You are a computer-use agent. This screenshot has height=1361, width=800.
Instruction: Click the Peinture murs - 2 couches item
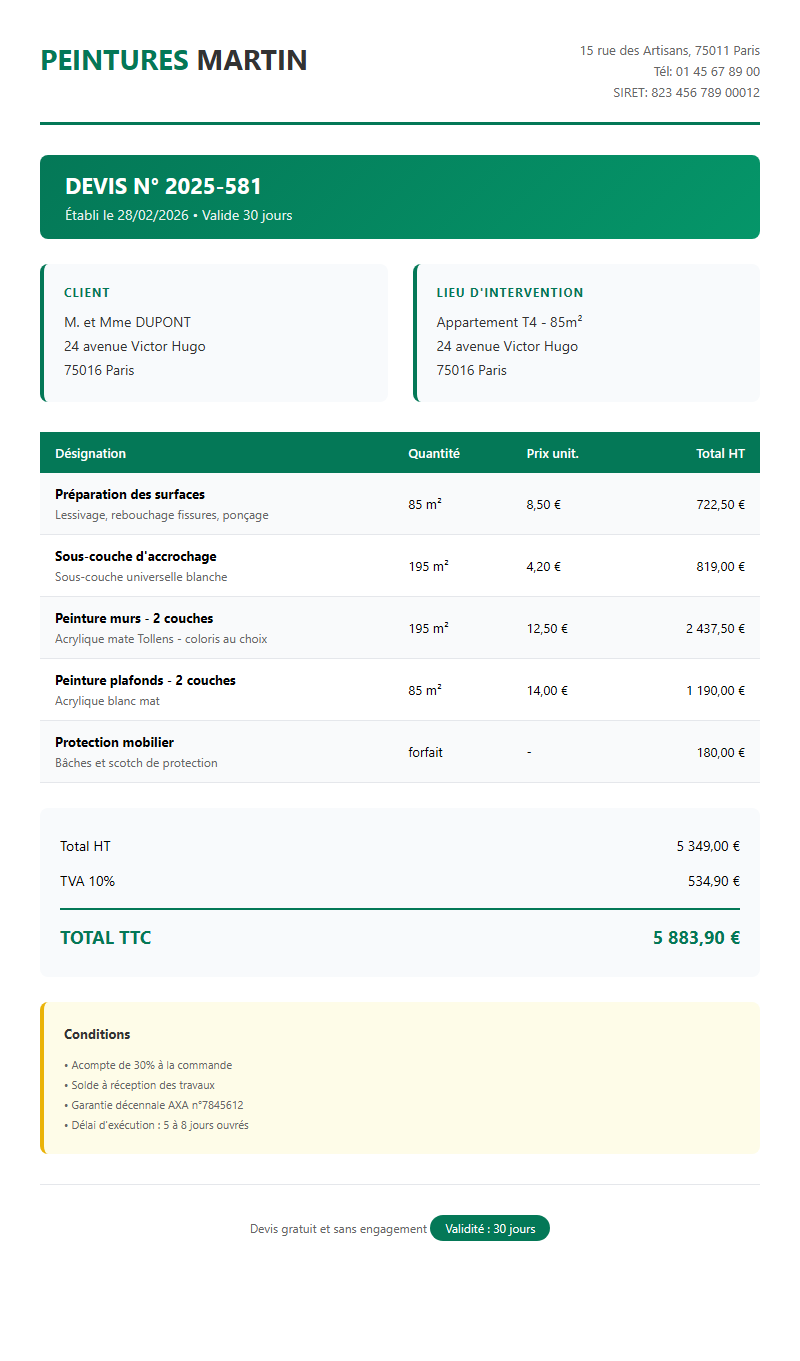tap(134, 618)
